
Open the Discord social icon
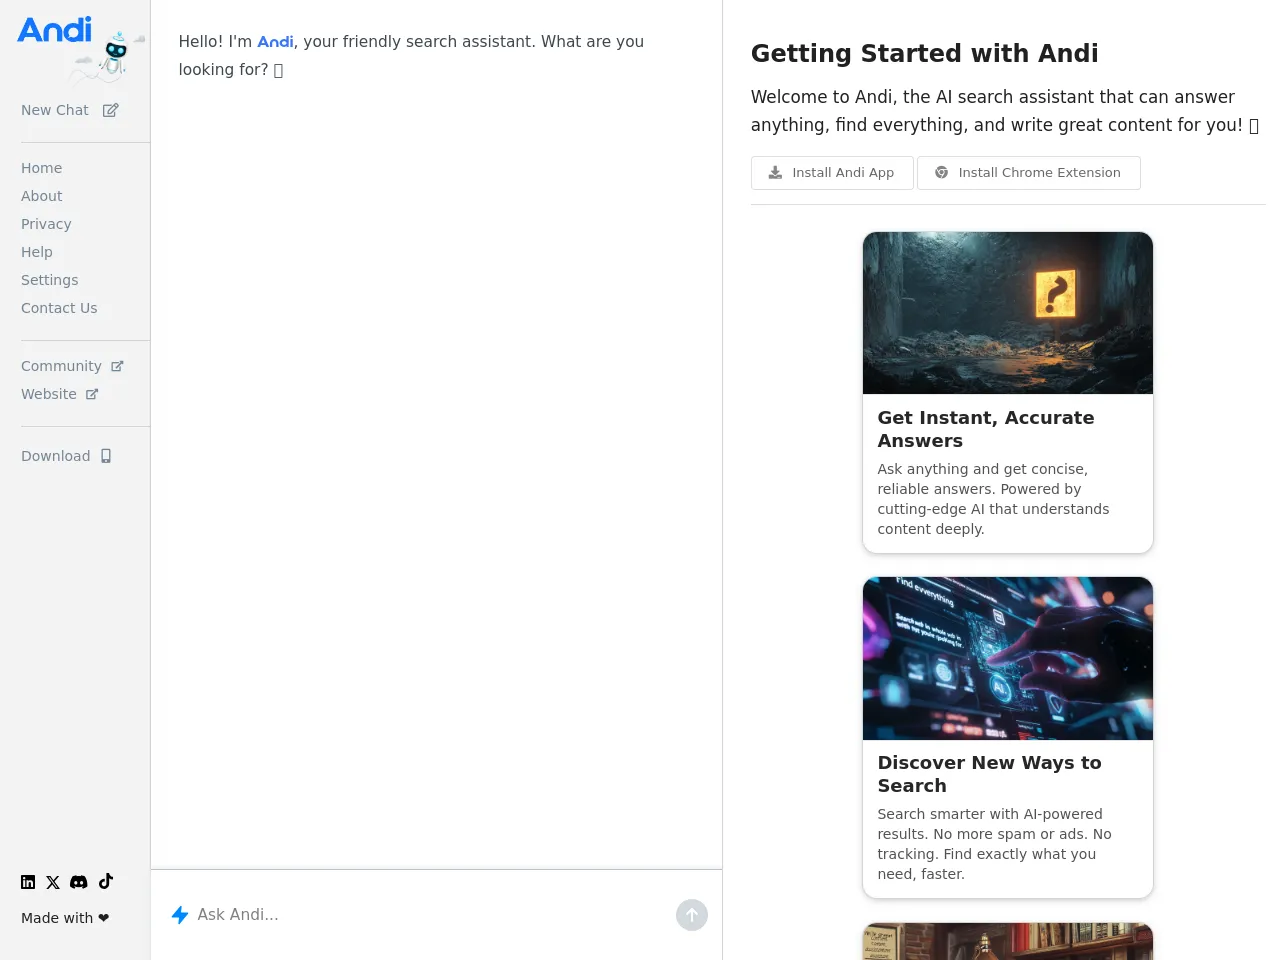pos(79,882)
